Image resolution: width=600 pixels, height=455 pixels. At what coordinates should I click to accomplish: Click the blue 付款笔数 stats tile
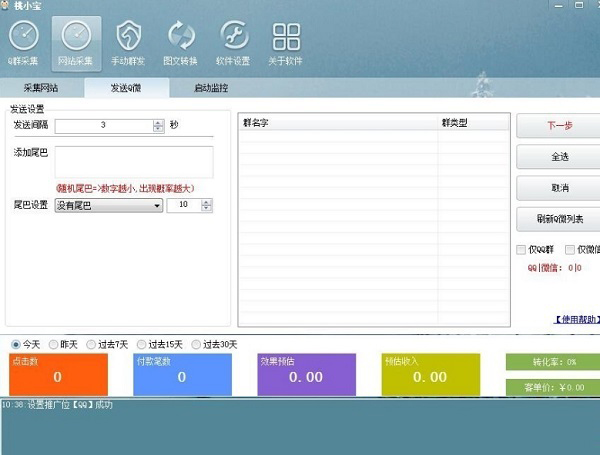click(x=183, y=374)
